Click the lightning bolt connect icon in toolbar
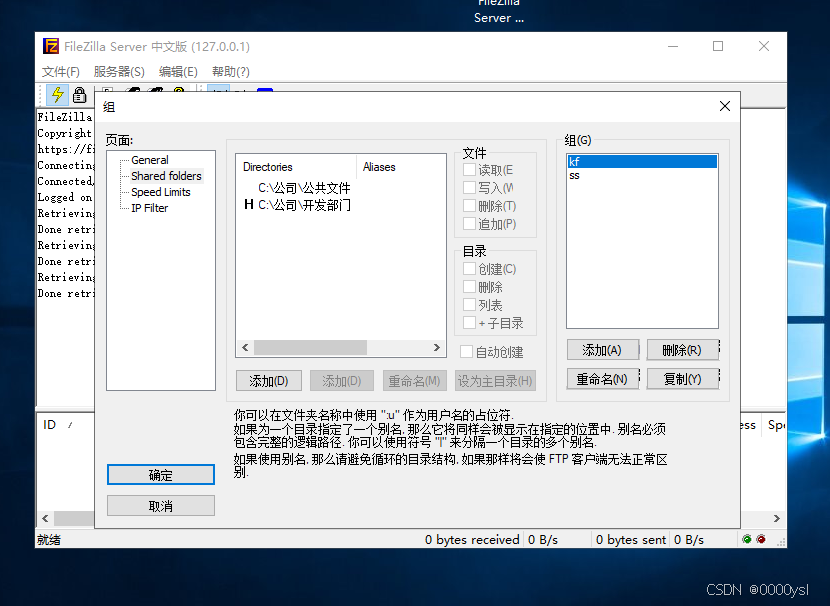This screenshot has height=606, width=830. tap(57, 95)
